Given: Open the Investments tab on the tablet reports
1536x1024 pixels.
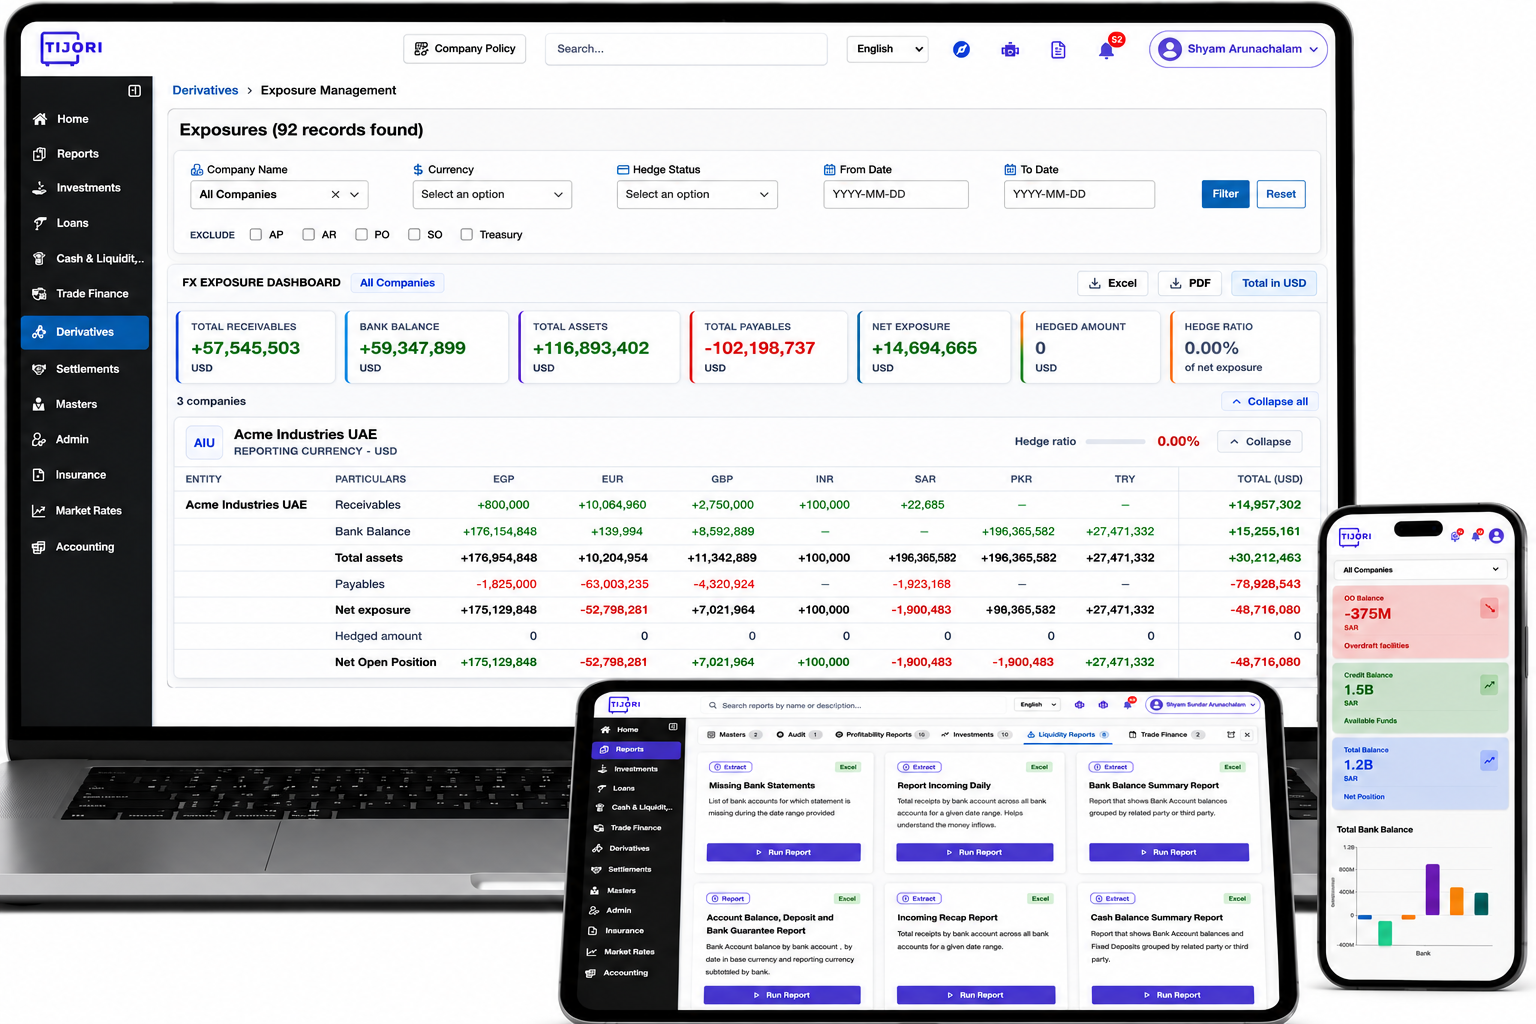Looking at the screenshot, I should tap(976, 735).
